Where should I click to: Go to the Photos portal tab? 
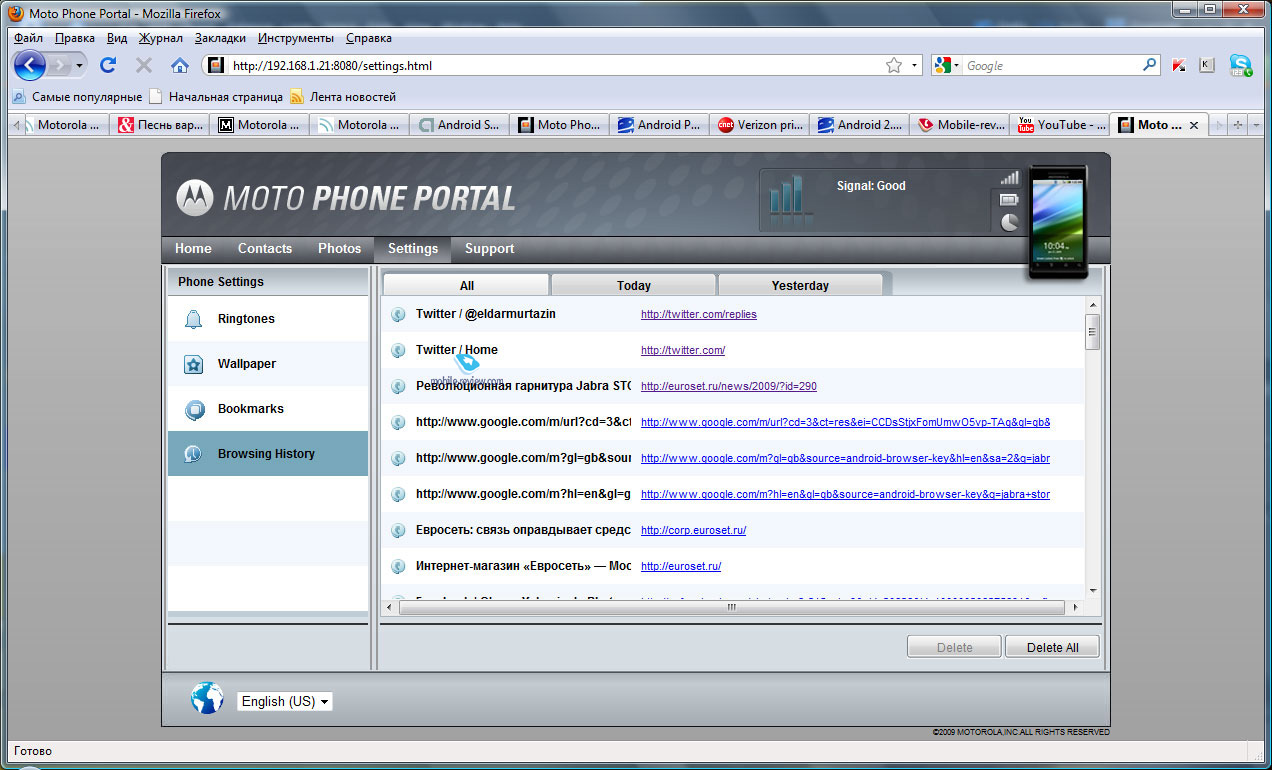pos(340,249)
